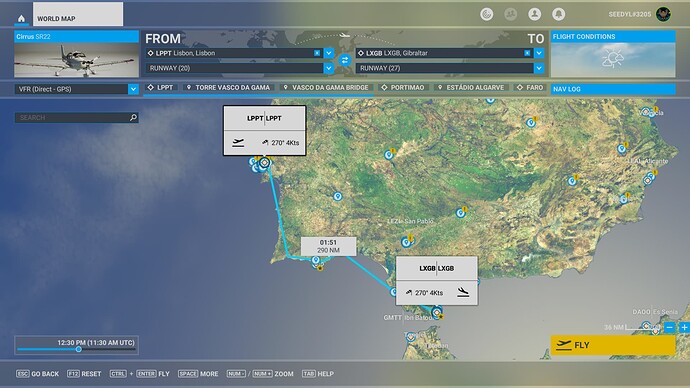This screenshot has height=388, width=690.
Task: Click the Faro area starred map marker
Action: 320,267
